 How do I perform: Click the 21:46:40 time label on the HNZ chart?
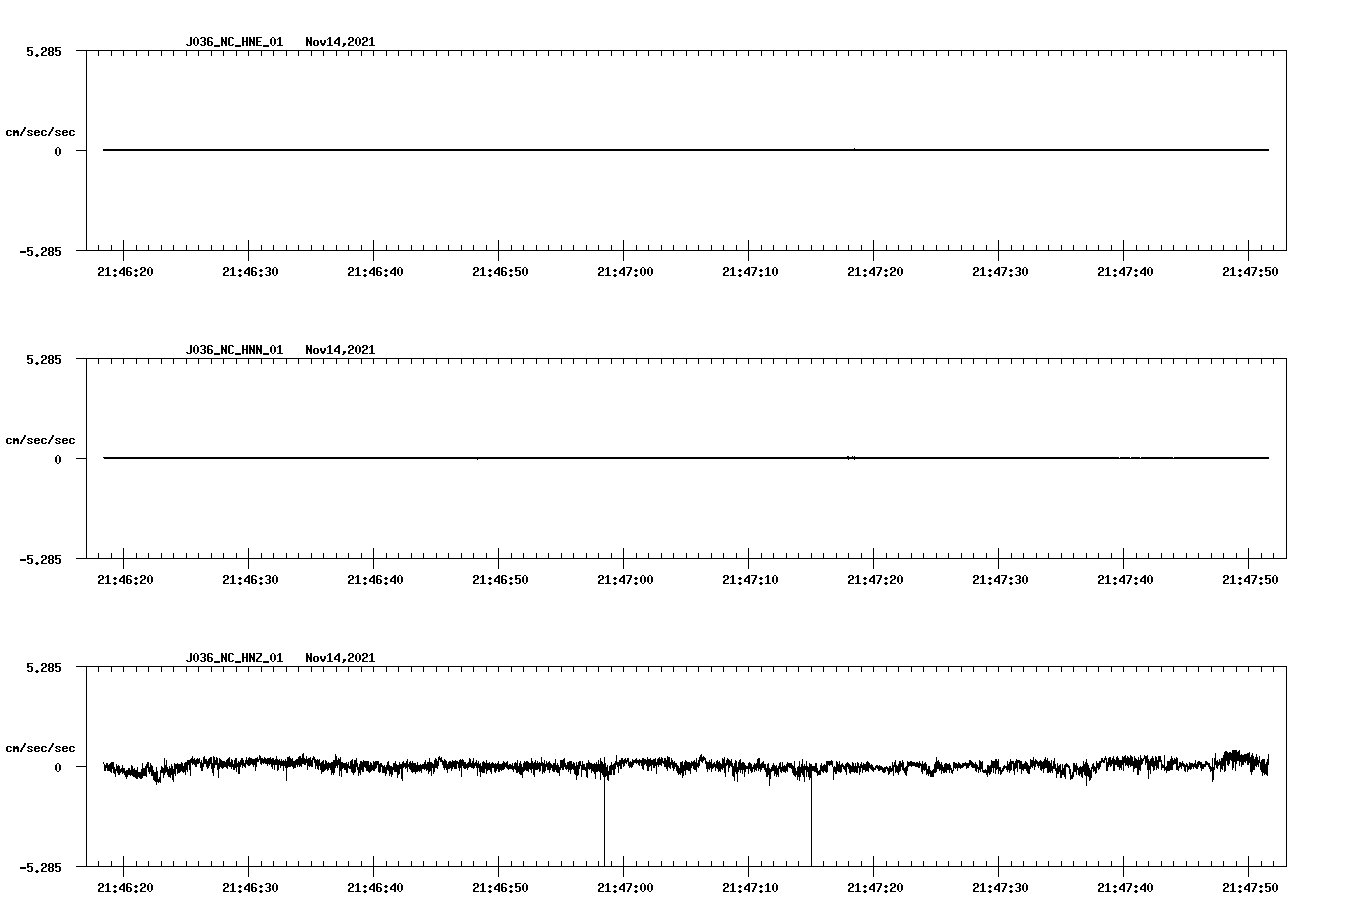click(x=375, y=888)
